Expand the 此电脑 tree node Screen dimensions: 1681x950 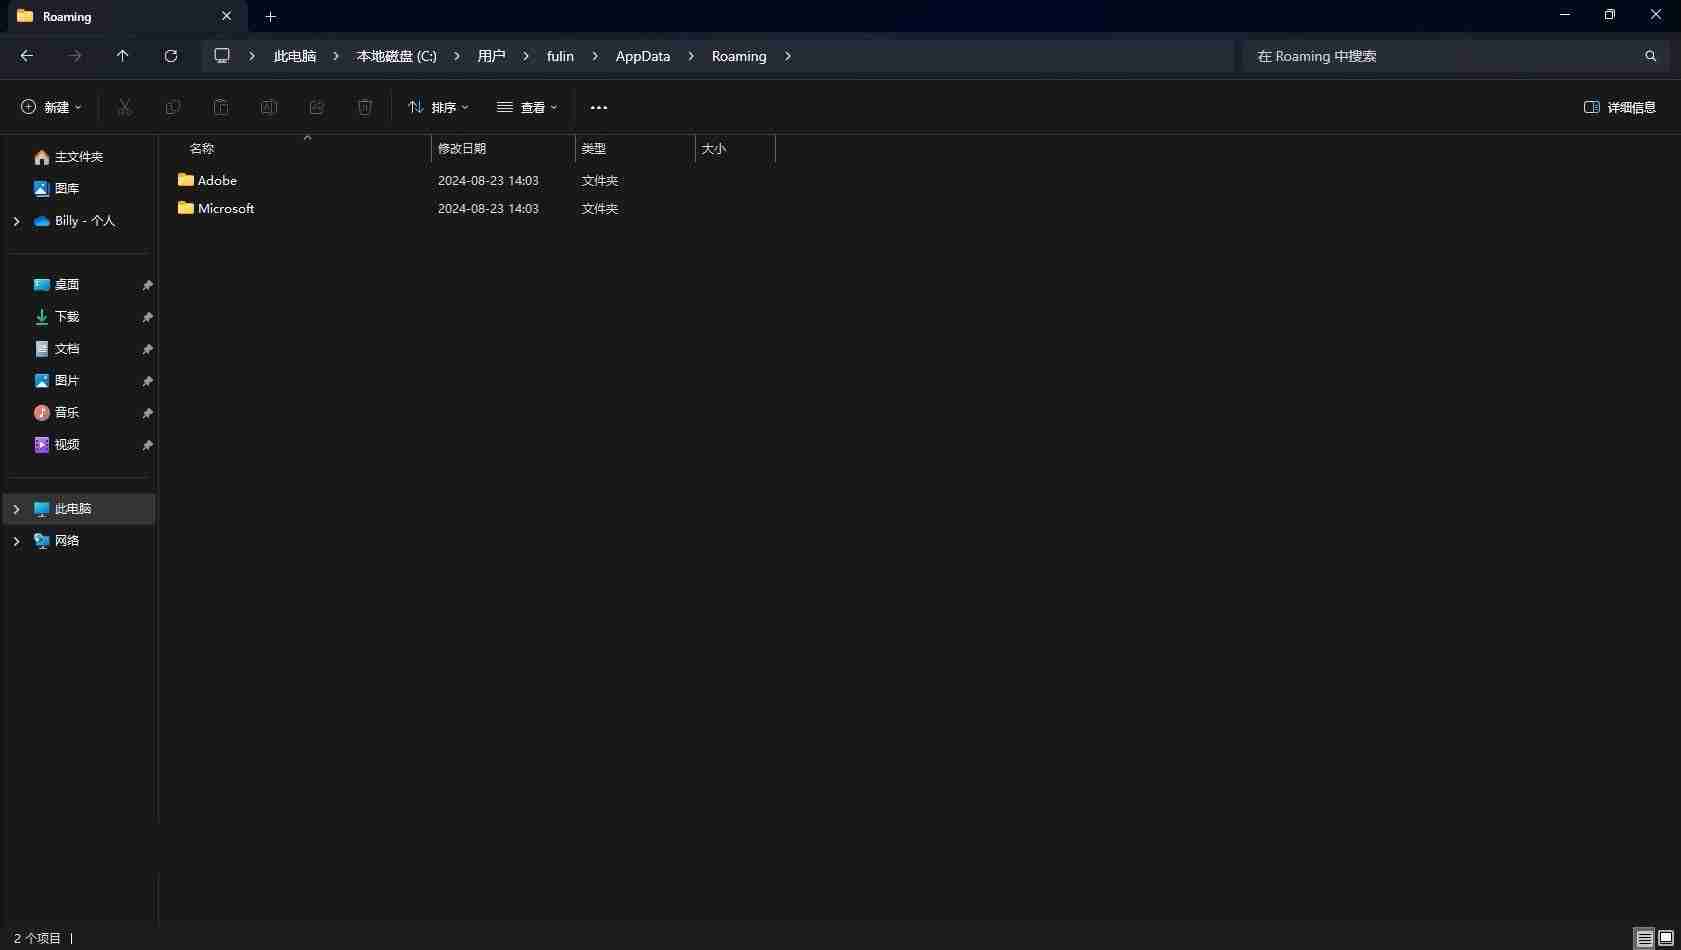pos(16,509)
